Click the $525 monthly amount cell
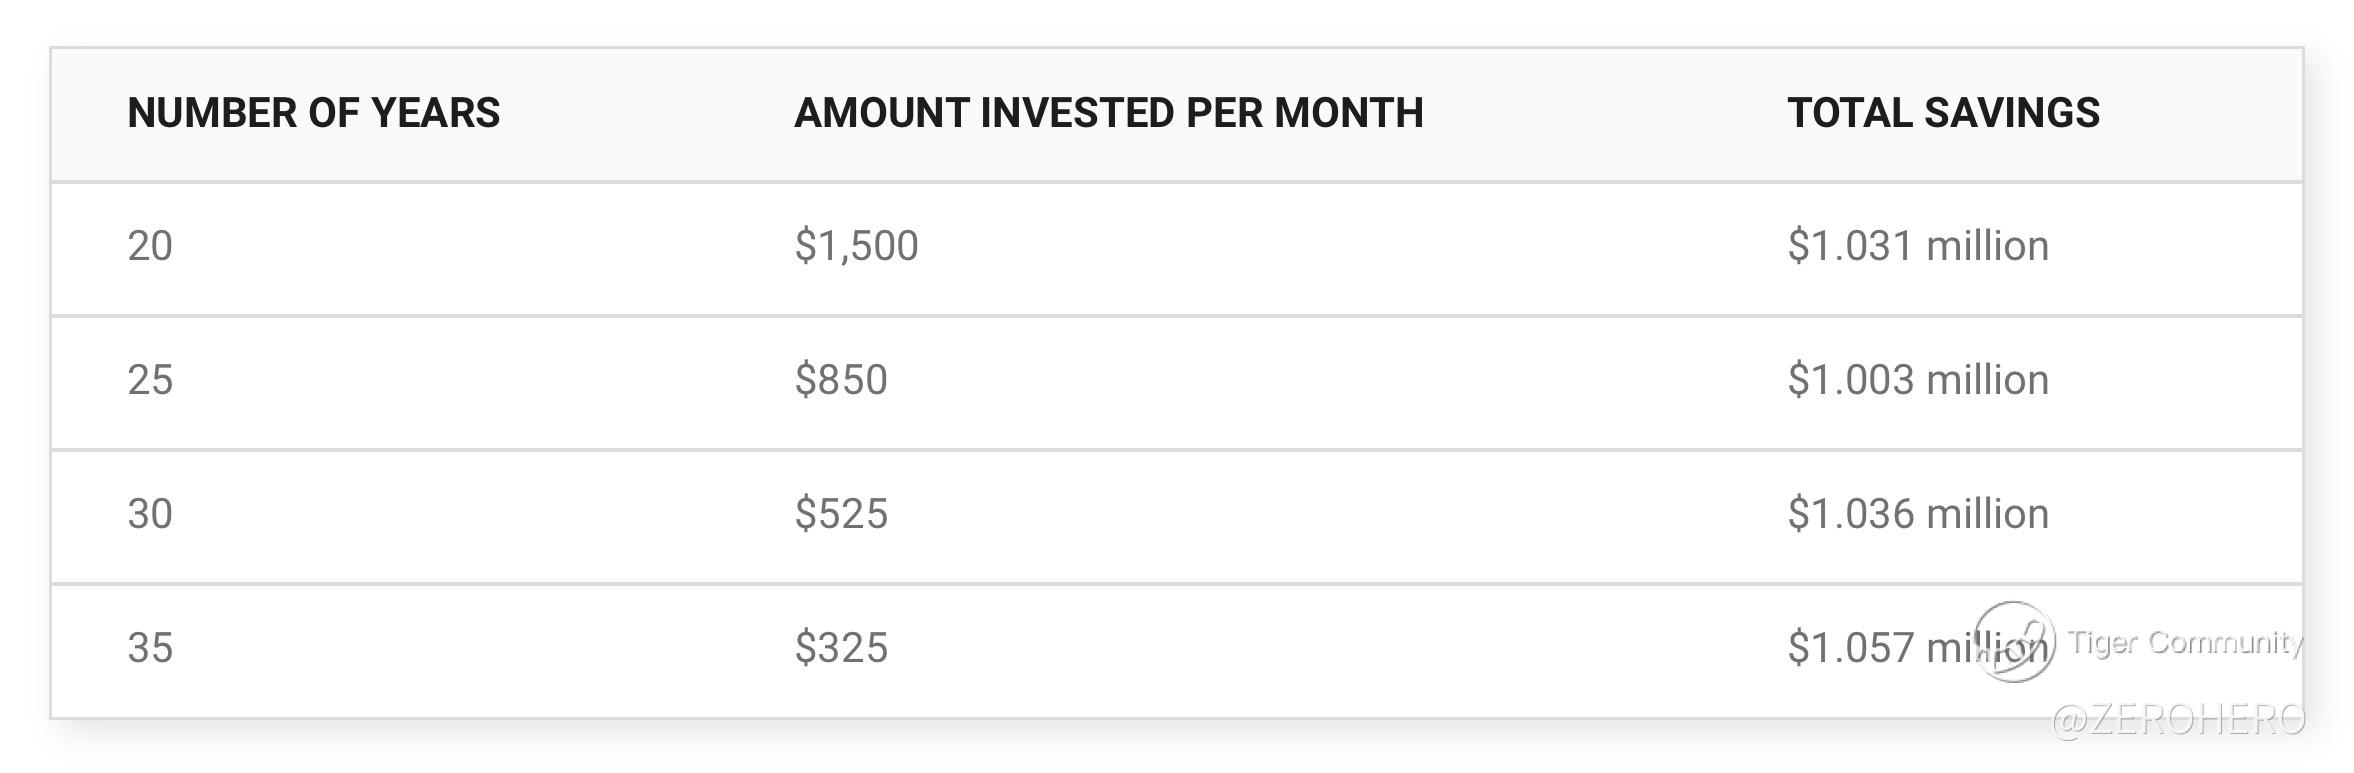This screenshot has height=773, width=2354. (841, 514)
